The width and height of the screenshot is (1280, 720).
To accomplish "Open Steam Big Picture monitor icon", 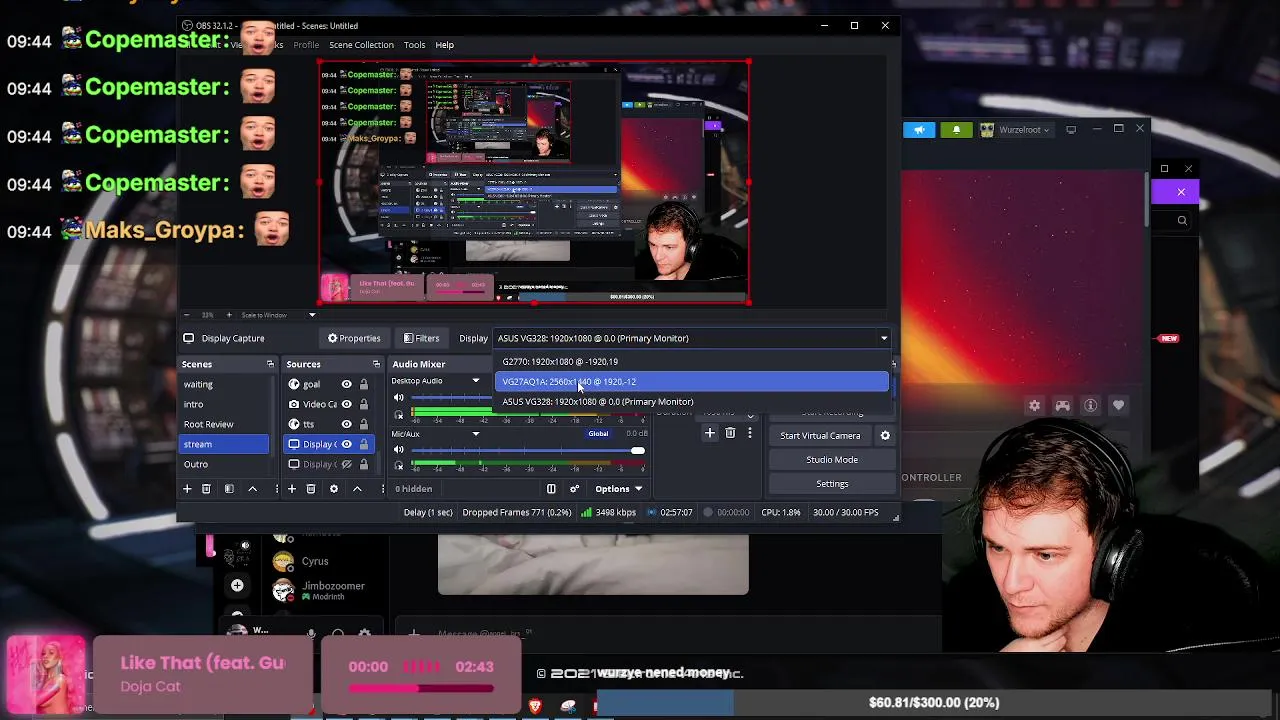I will (x=1071, y=130).
